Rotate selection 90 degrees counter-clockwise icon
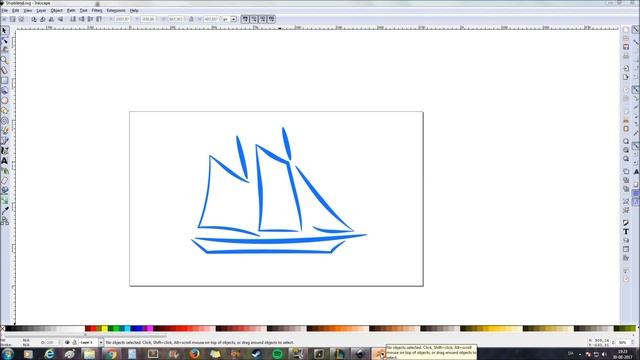Screen dimensions: 640x360 pyautogui.click(x=34, y=19)
